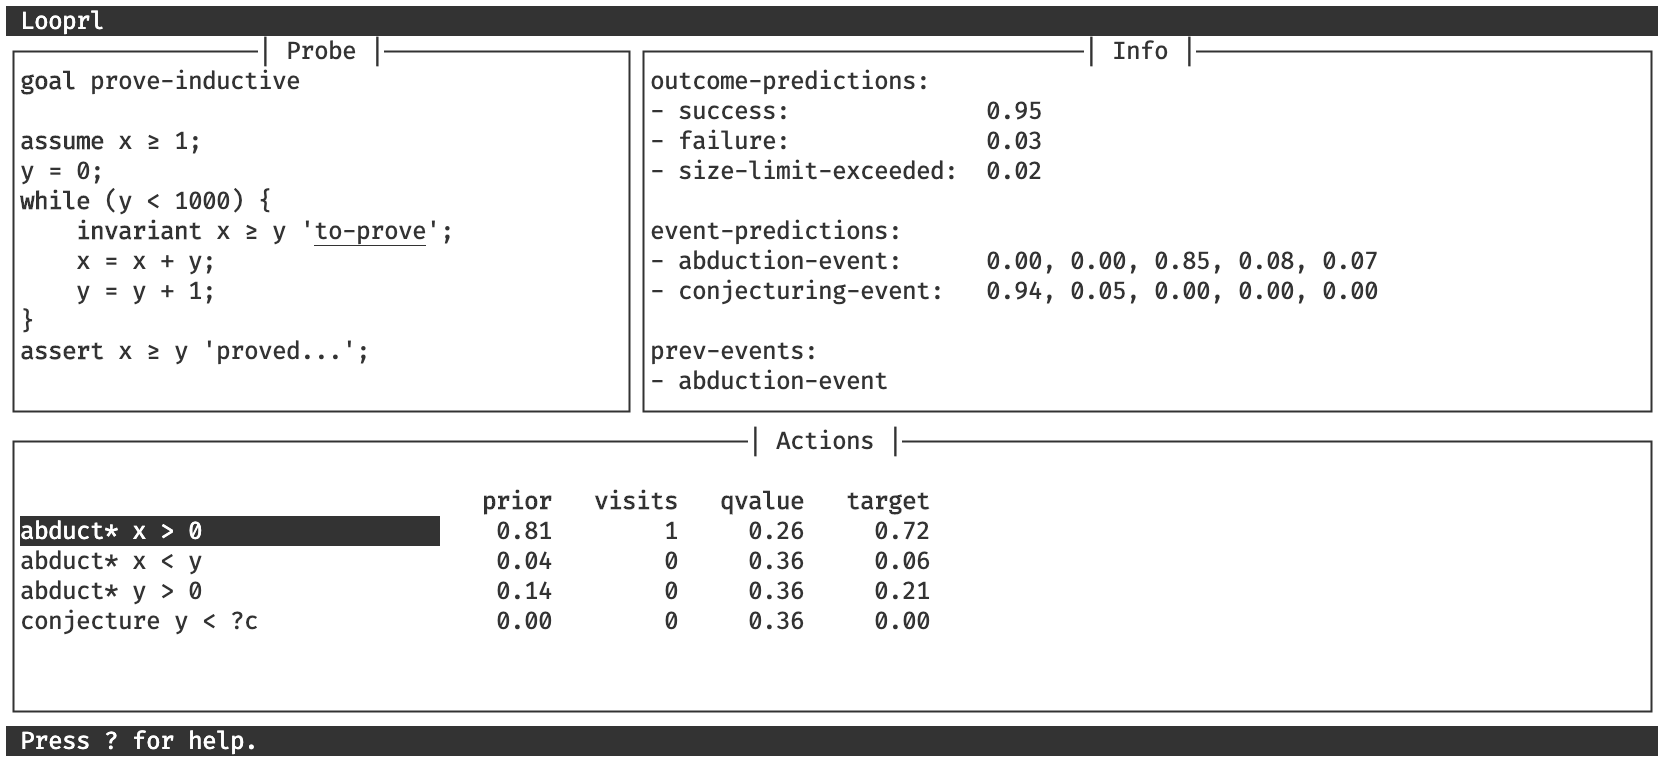1662x758 pixels.
Task: Click the 'while (y < 1000) {' line
Action: point(145,201)
